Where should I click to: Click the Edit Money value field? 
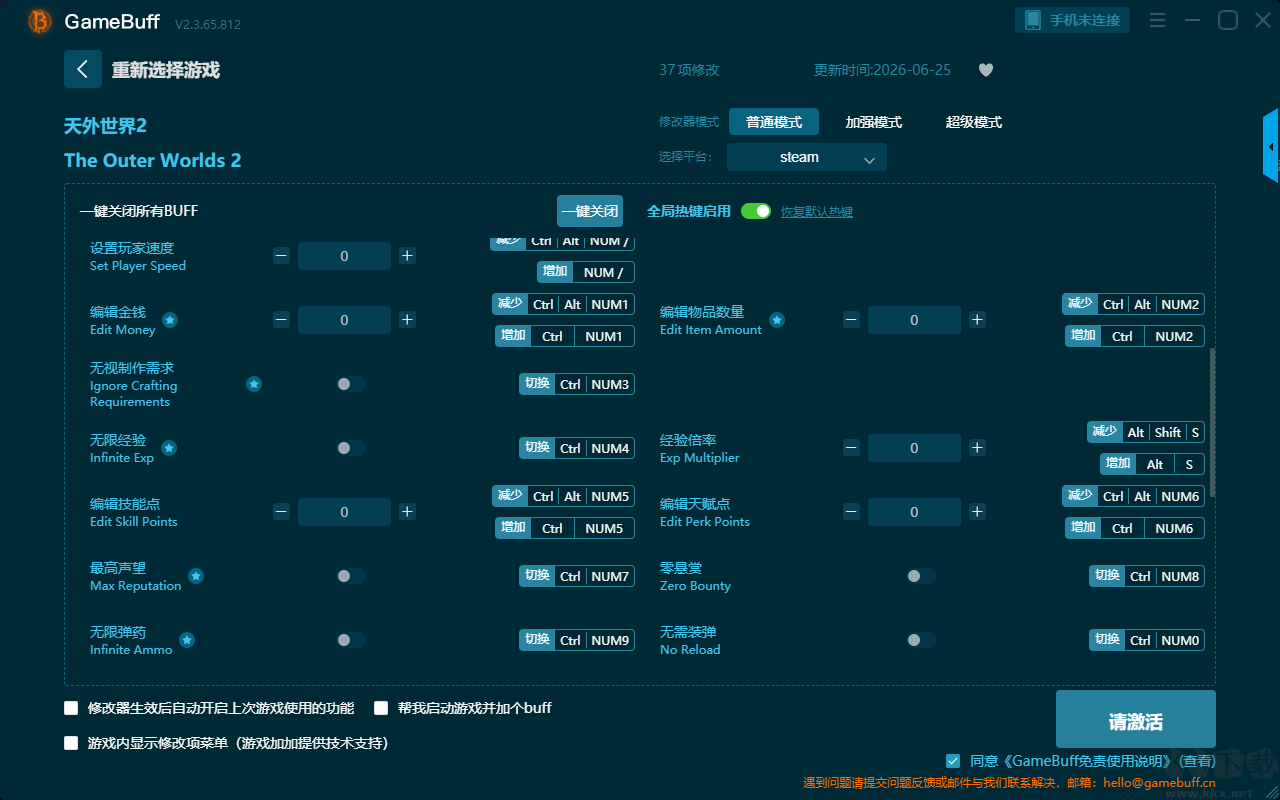pos(344,320)
